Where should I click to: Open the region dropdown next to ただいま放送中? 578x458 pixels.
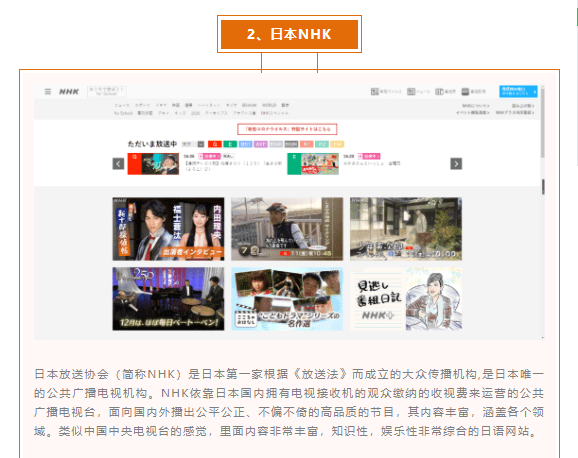point(193,144)
